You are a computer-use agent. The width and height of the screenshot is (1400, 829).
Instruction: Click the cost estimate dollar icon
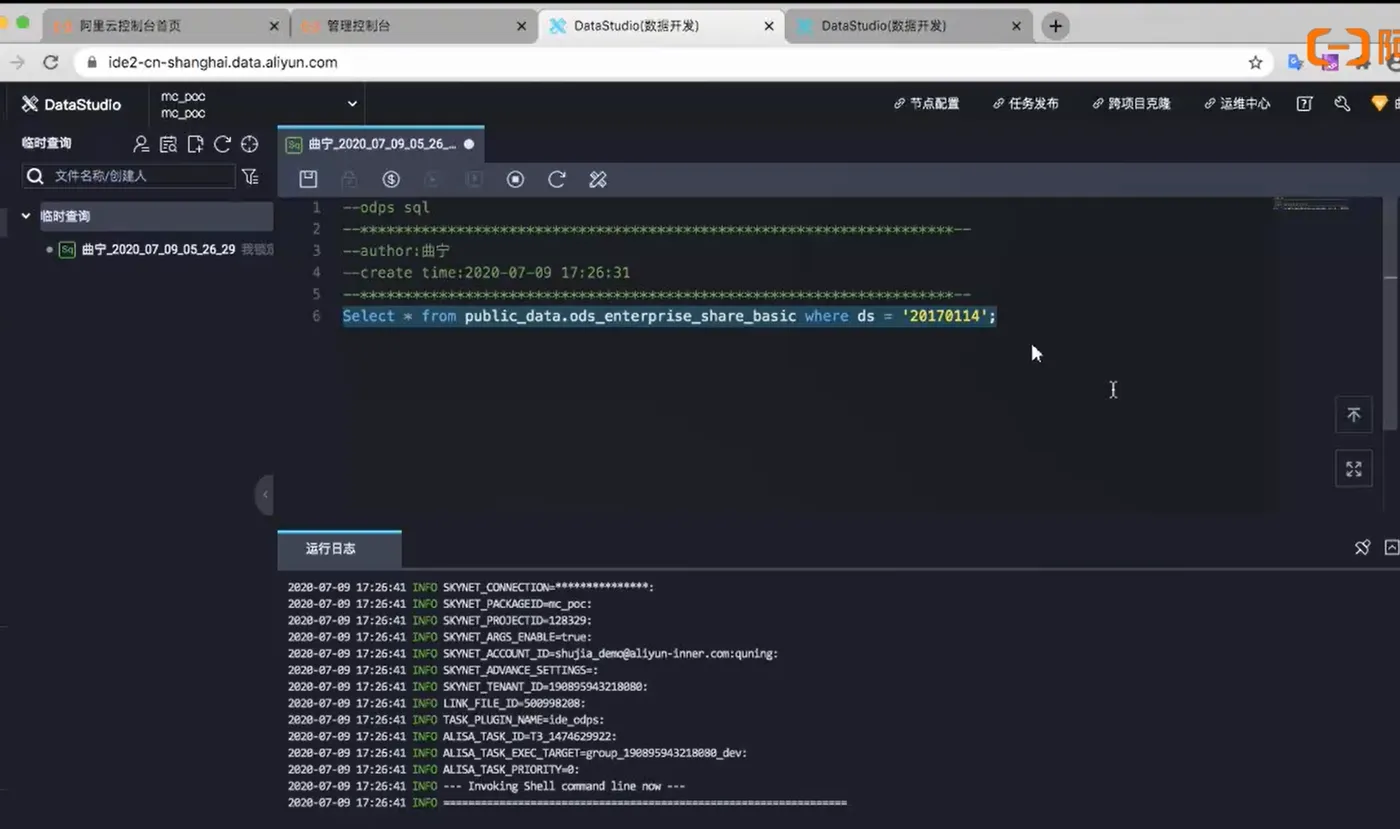[x=391, y=179]
